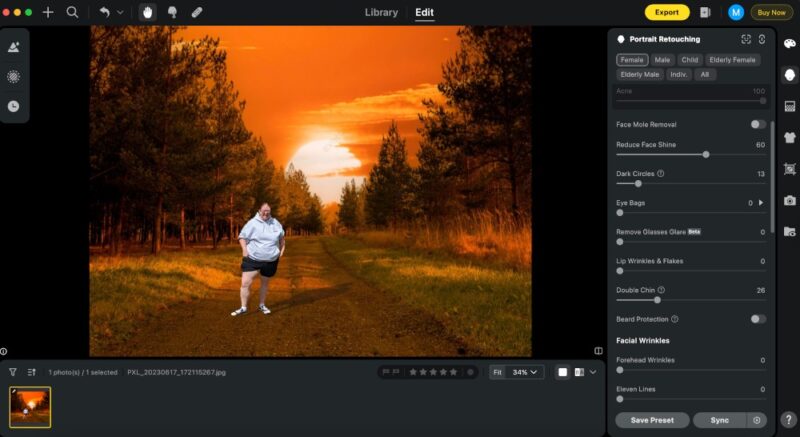Expand the Eye Bags options arrow

click(x=761, y=203)
